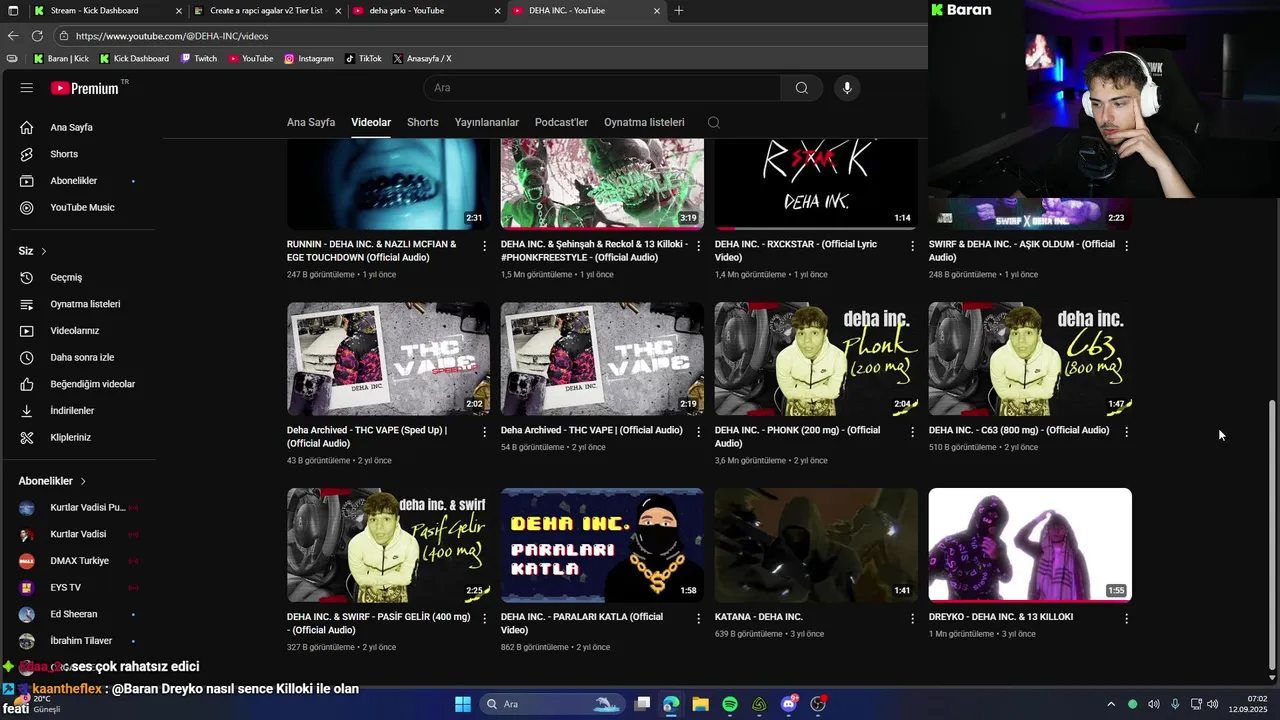Image resolution: width=1280 pixels, height=720 pixels.
Task: Click the search magnifier button
Action: tap(802, 88)
